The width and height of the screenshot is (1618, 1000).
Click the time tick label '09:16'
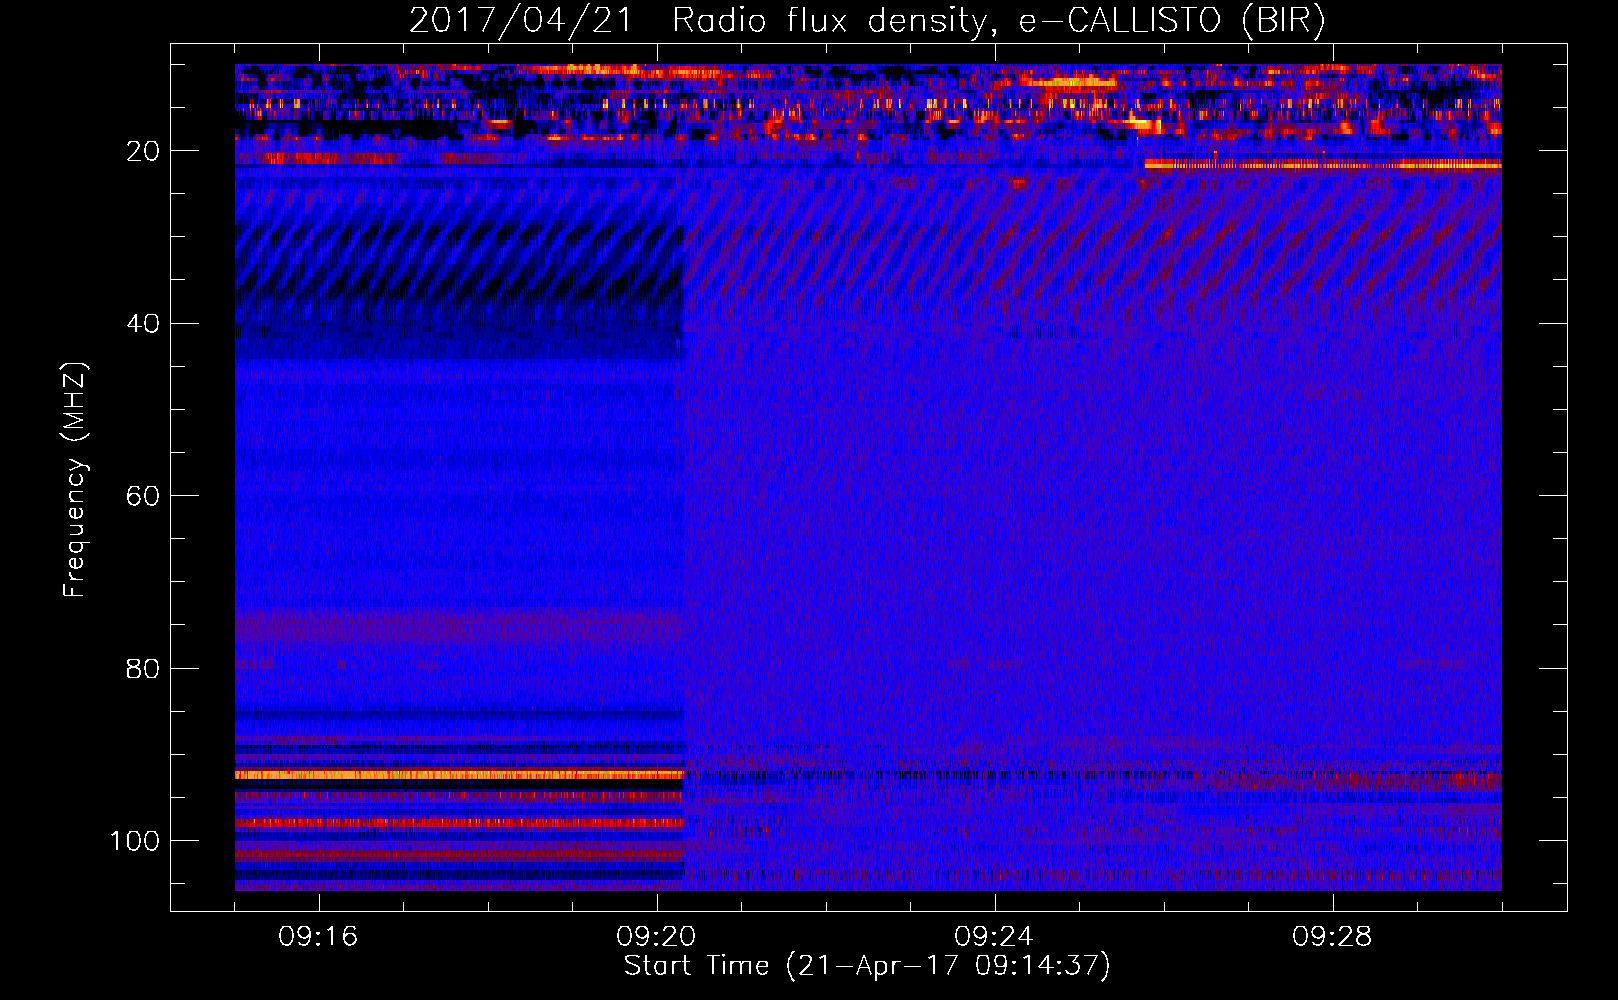[318, 937]
